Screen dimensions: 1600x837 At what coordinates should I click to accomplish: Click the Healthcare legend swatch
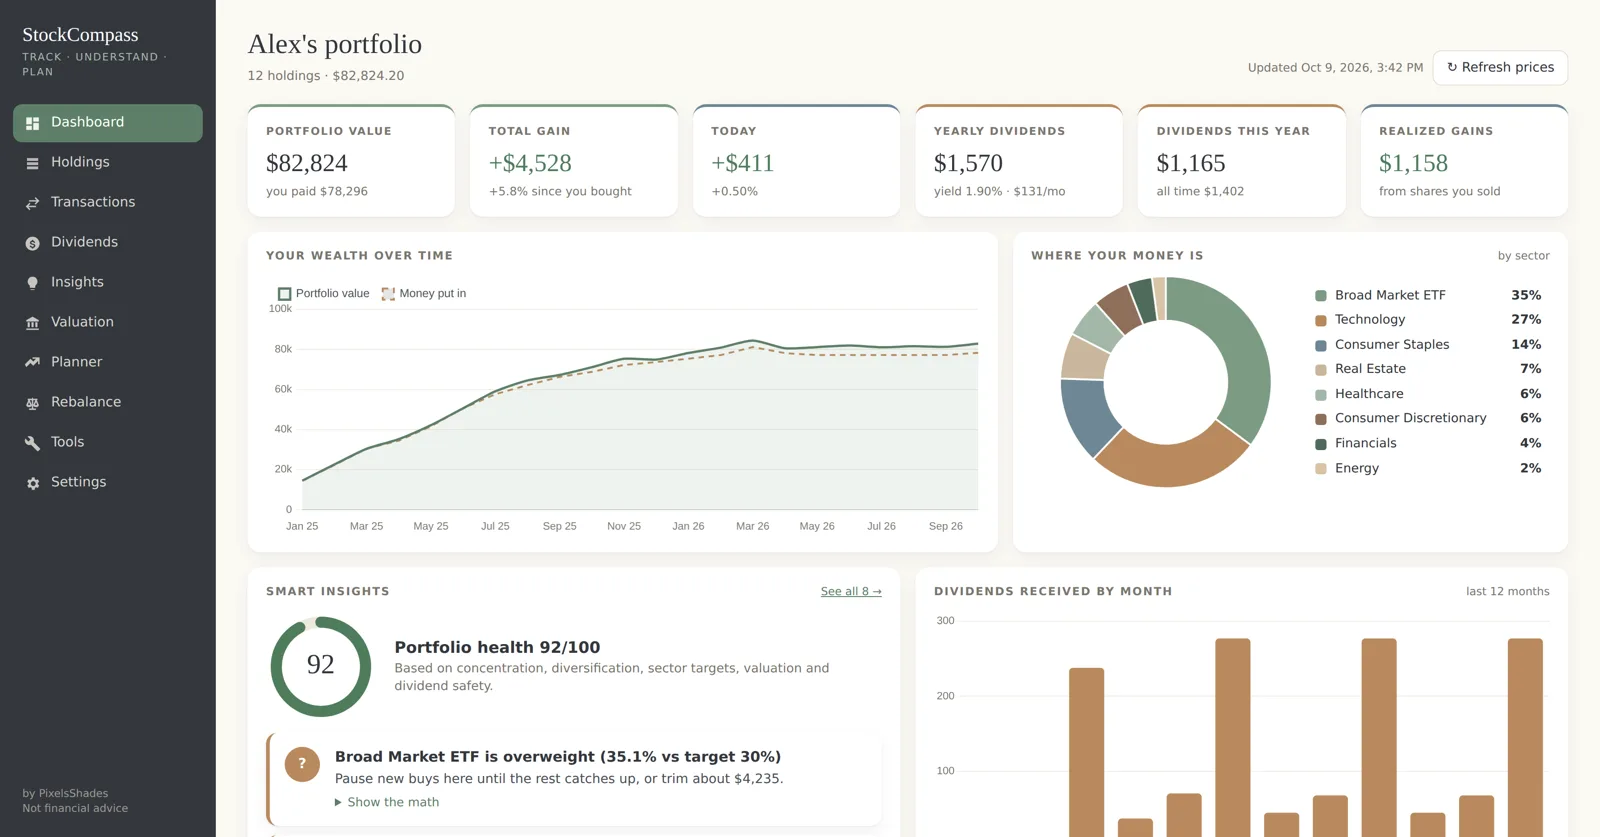point(1321,394)
